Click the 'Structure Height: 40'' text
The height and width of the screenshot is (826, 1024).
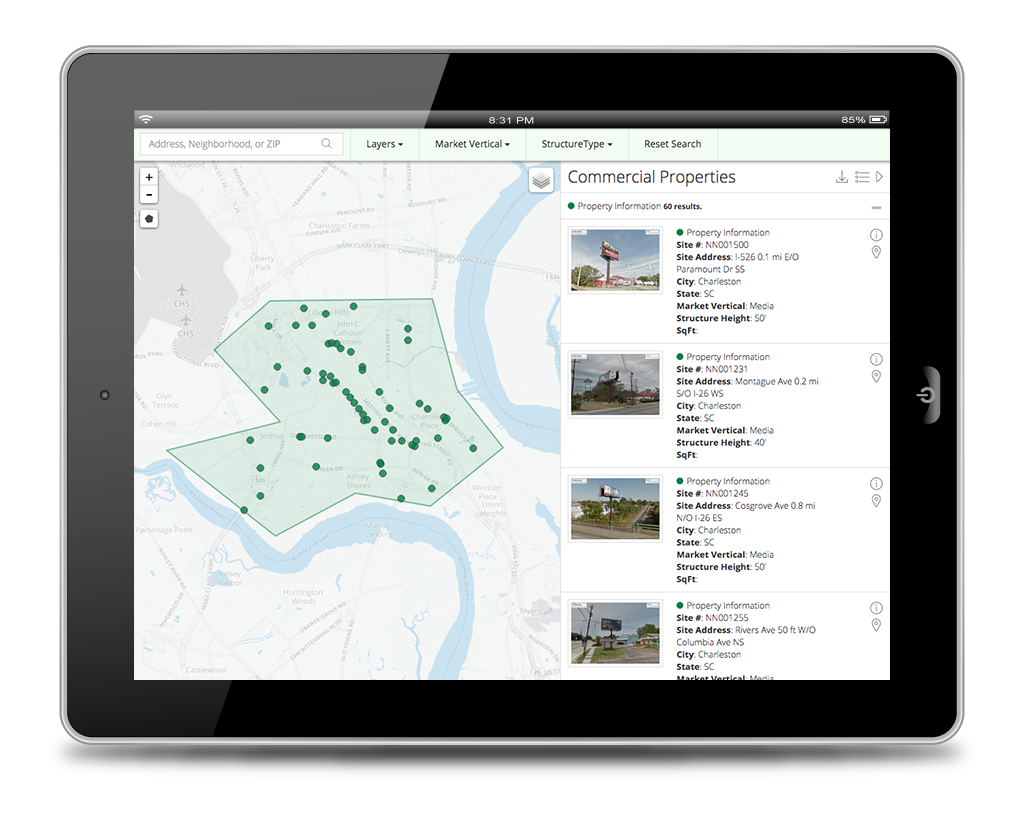[x=722, y=443]
